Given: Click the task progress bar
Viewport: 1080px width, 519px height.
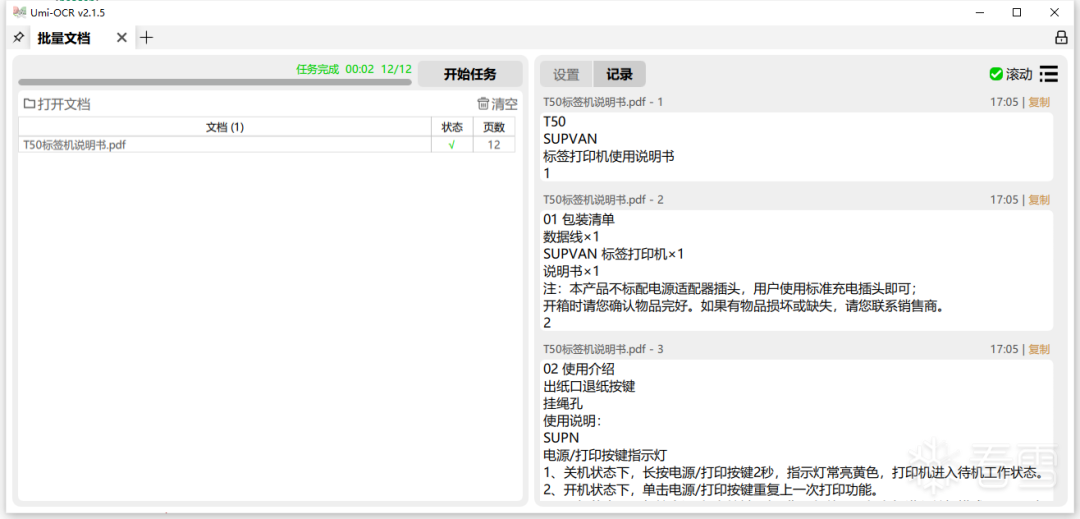Looking at the screenshot, I should point(214,82).
